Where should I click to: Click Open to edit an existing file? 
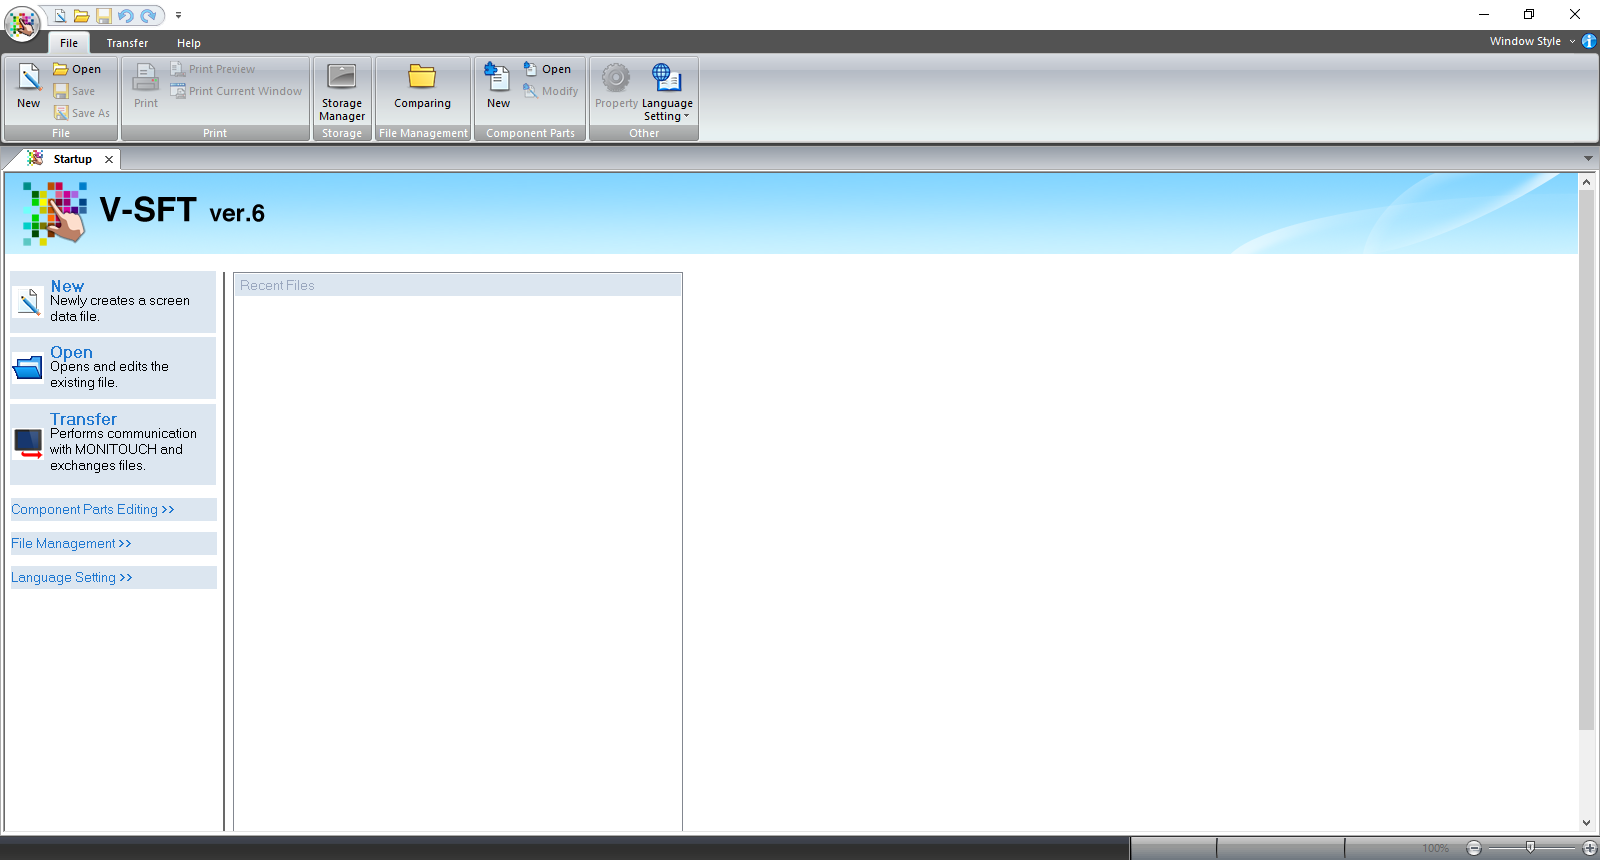pos(113,368)
